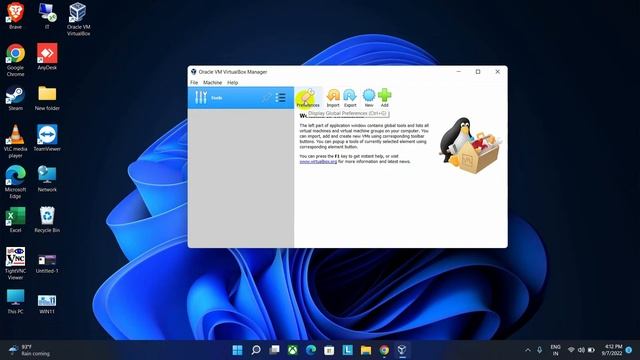Select the Steam desktop shortcut

(x=16, y=98)
